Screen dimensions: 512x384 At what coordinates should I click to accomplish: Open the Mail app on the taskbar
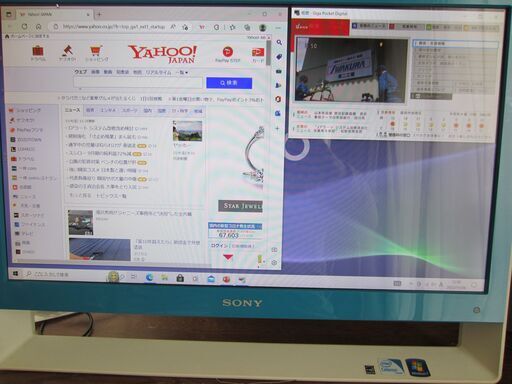pyautogui.click(x=211, y=279)
